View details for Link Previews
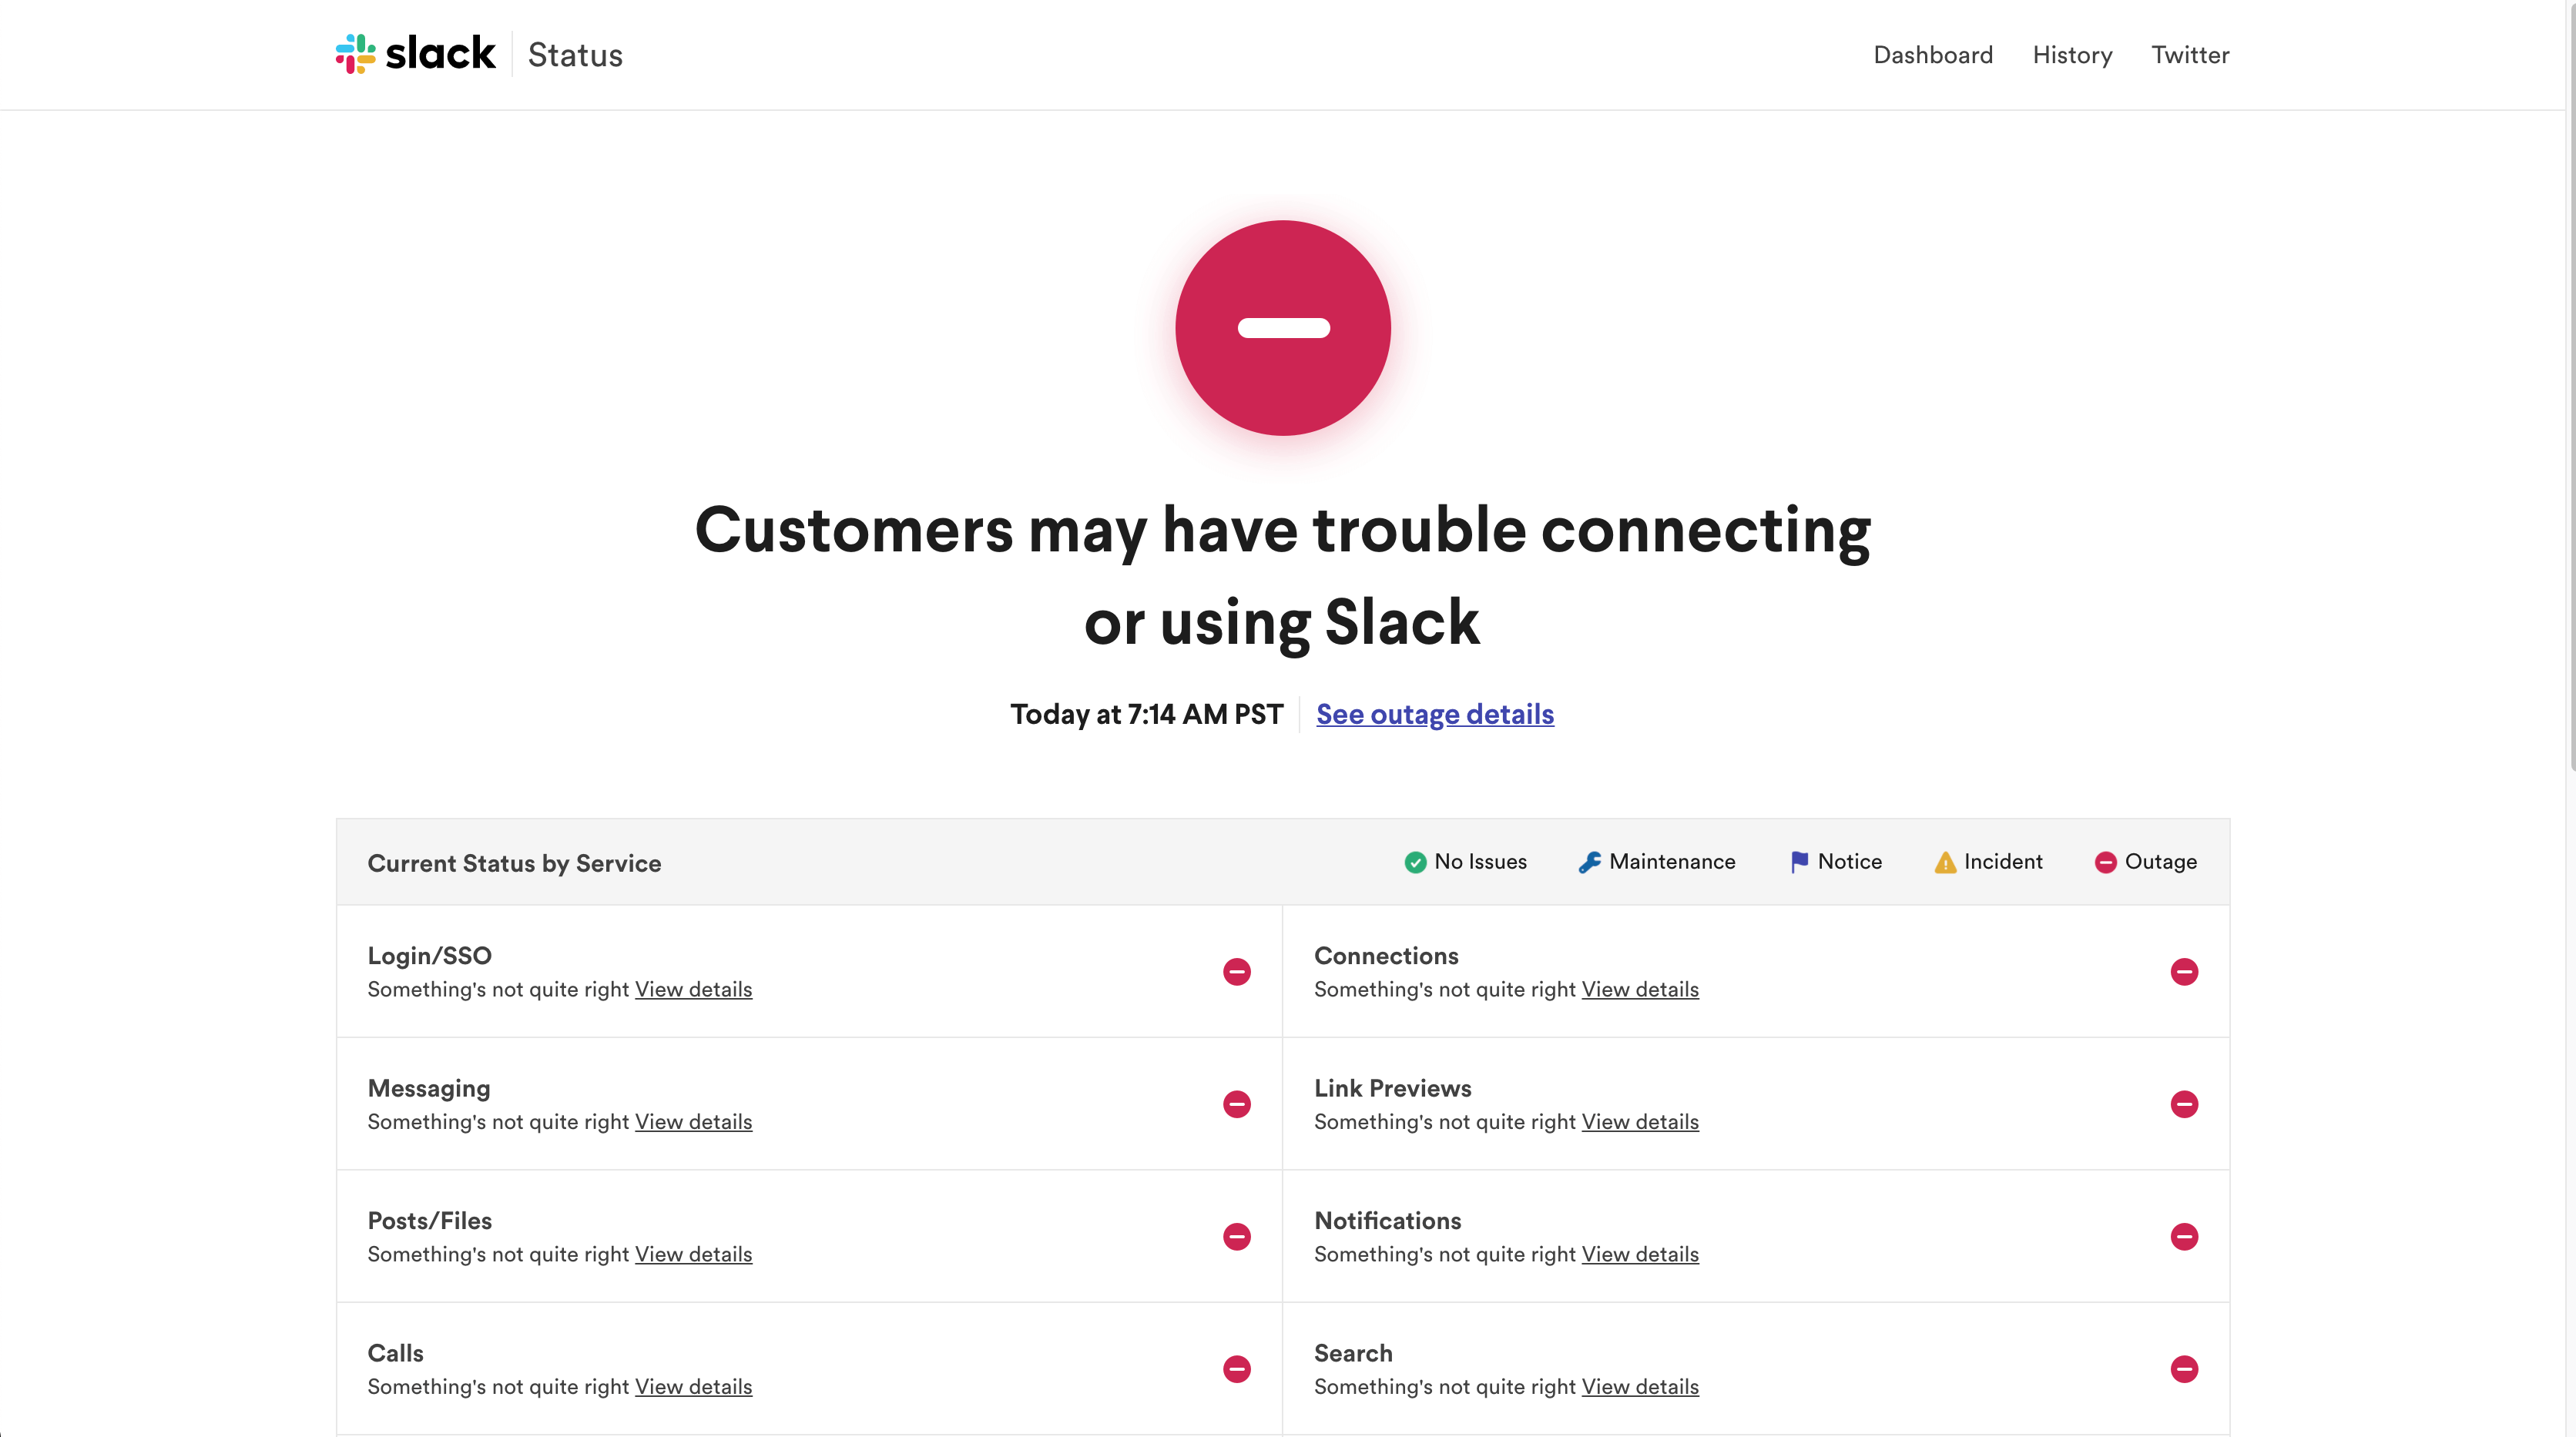 coord(1640,1122)
